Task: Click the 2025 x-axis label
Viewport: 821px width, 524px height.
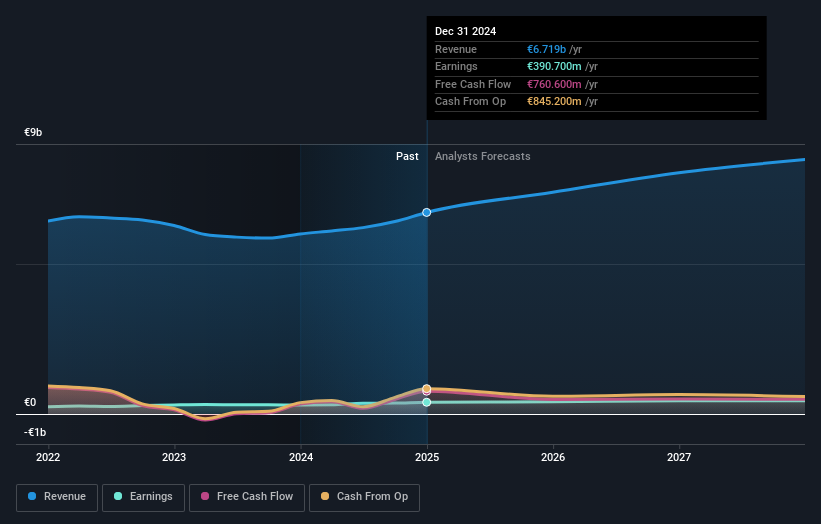Action: coord(427,458)
